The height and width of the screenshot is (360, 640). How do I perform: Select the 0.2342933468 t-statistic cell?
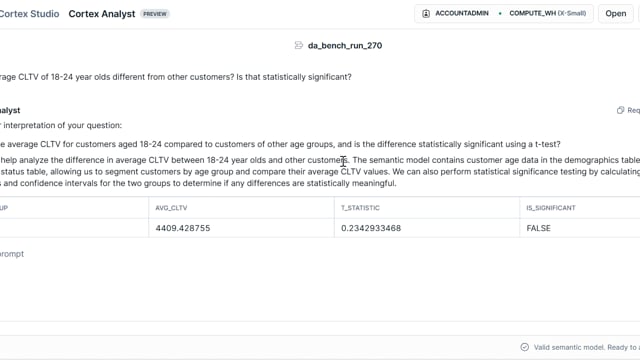tap(371, 228)
